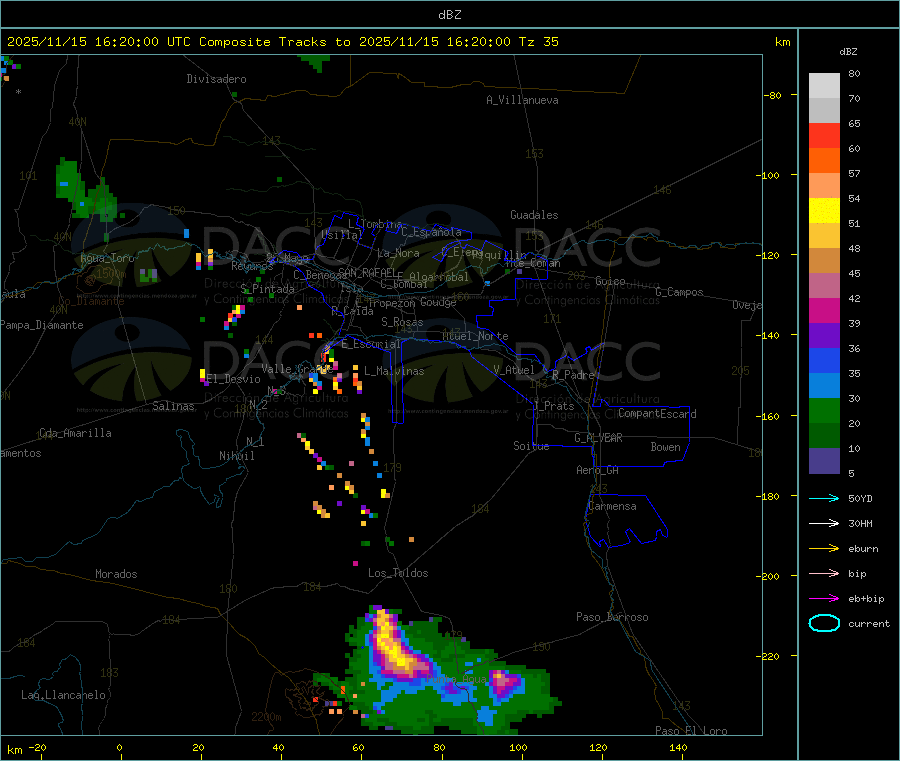Click the 100 km tick on bottom axis
This screenshot has width=900, height=761.
518,747
